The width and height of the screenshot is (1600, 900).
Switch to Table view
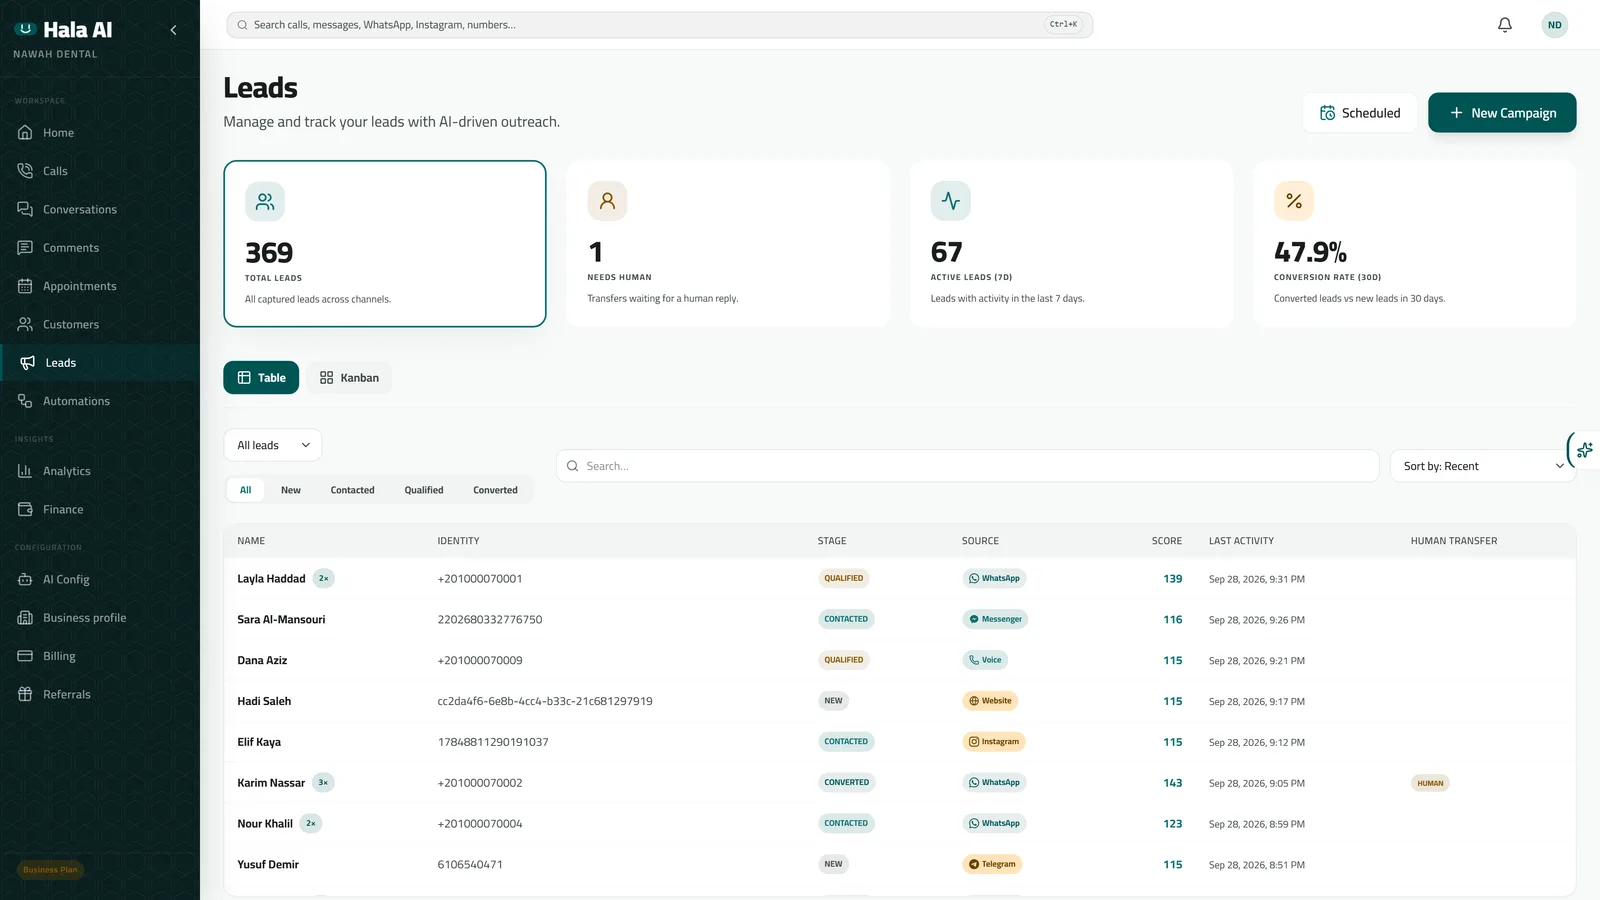pos(261,378)
